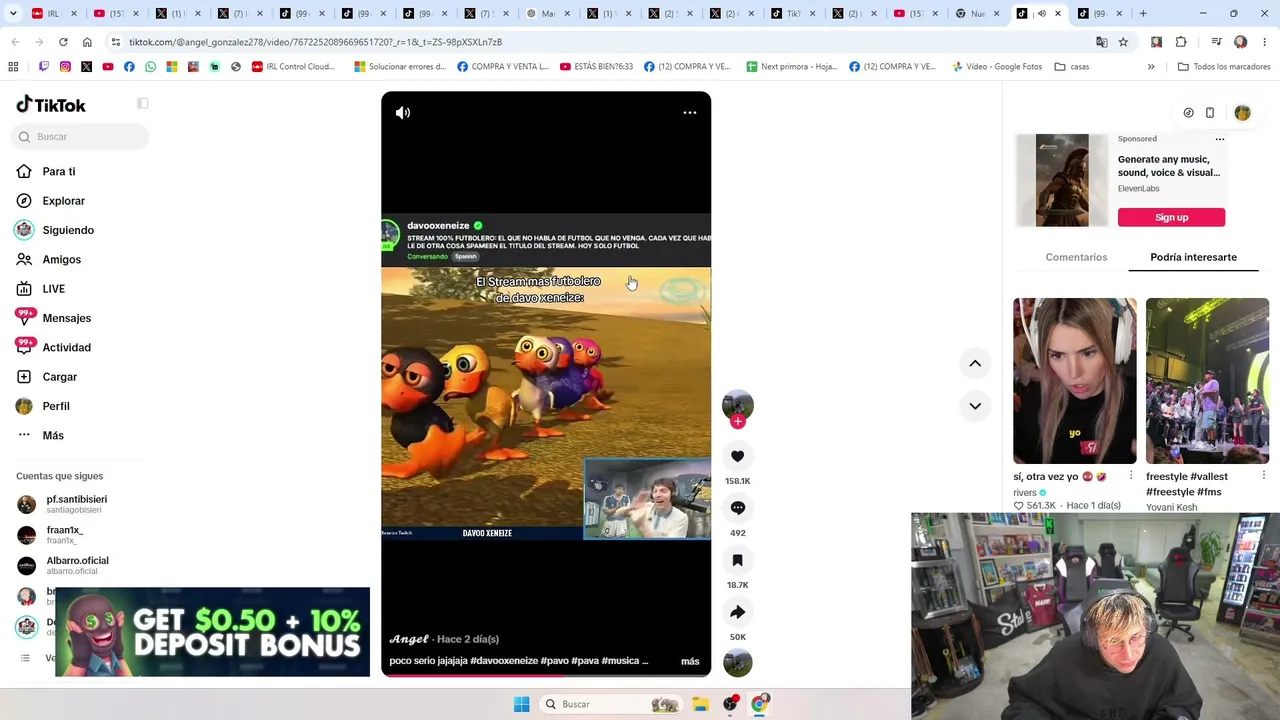Click the translate page icon
Viewport: 1280px width, 720px height.
click(1101, 42)
